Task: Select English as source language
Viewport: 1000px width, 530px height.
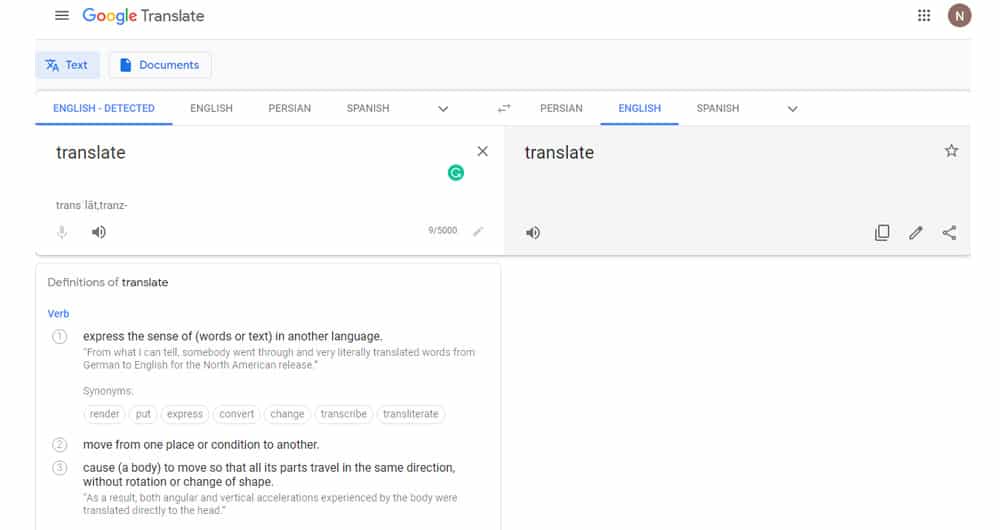Action: point(211,108)
